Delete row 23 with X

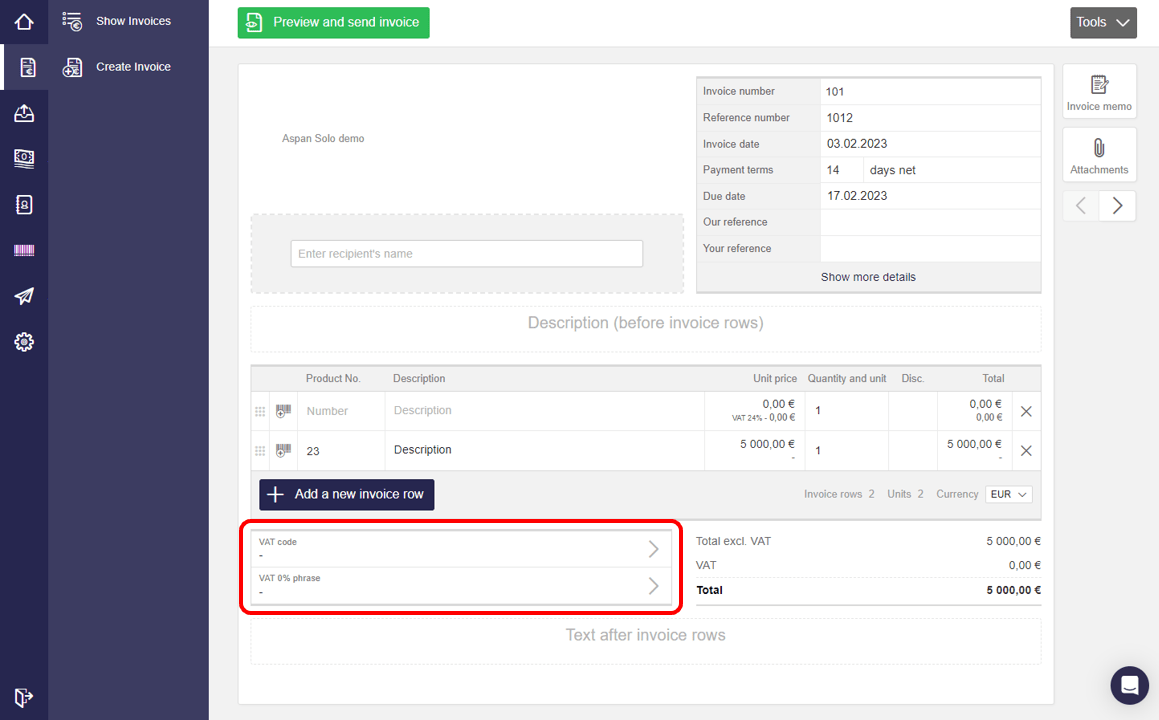tap(1026, 450)
